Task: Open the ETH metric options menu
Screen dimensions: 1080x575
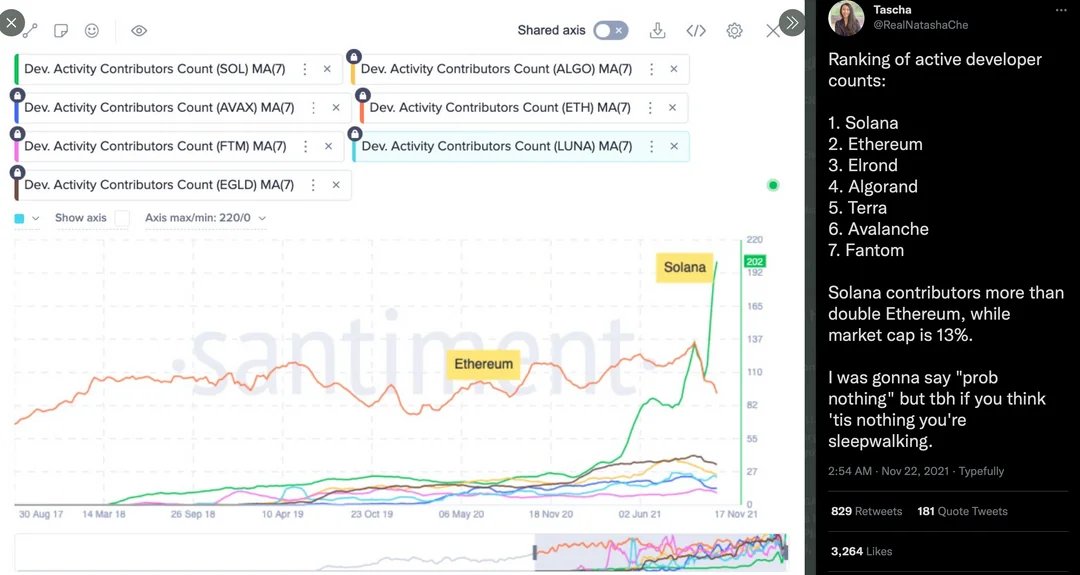Action: (x=650, y=107)
